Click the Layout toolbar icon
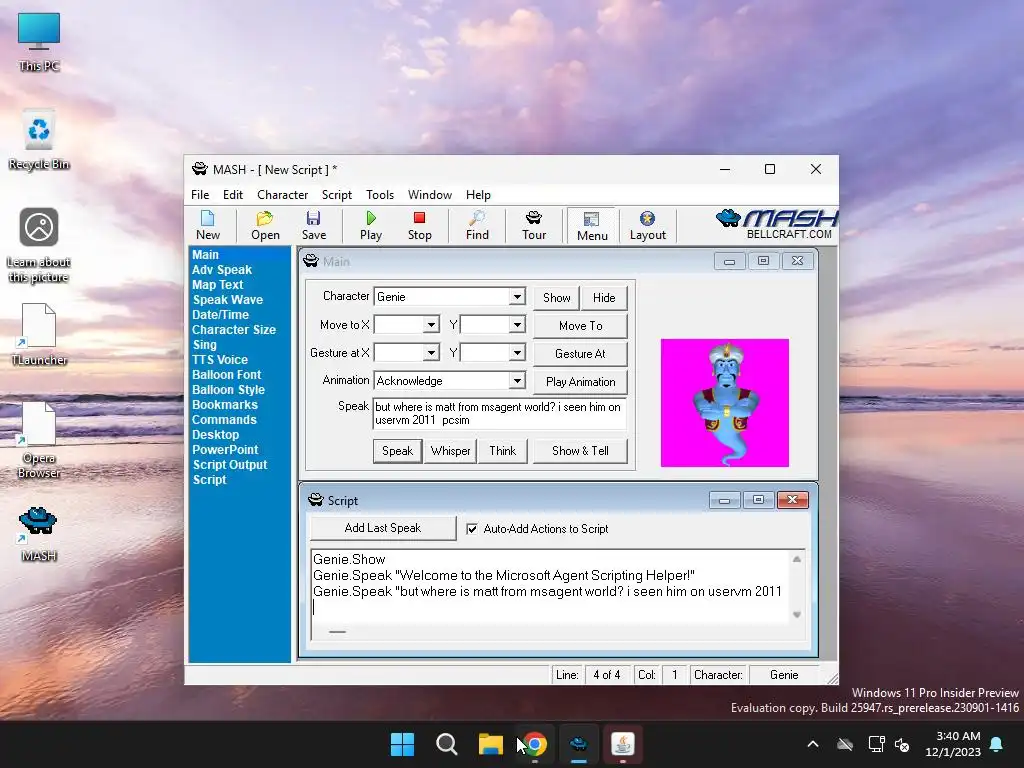1024x768 pixels. (x=647, y=225)
